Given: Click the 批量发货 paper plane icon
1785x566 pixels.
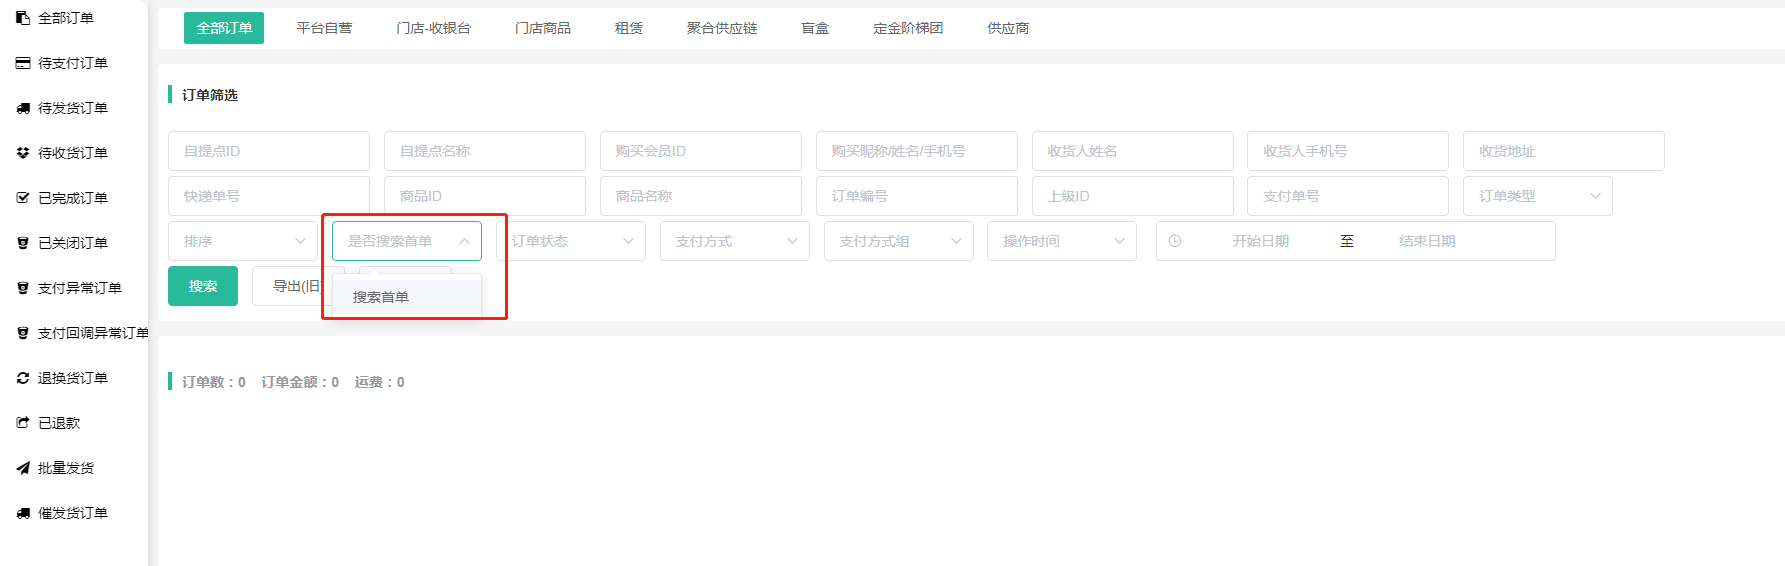Looking at the screenshot, I should pos(23,468).
